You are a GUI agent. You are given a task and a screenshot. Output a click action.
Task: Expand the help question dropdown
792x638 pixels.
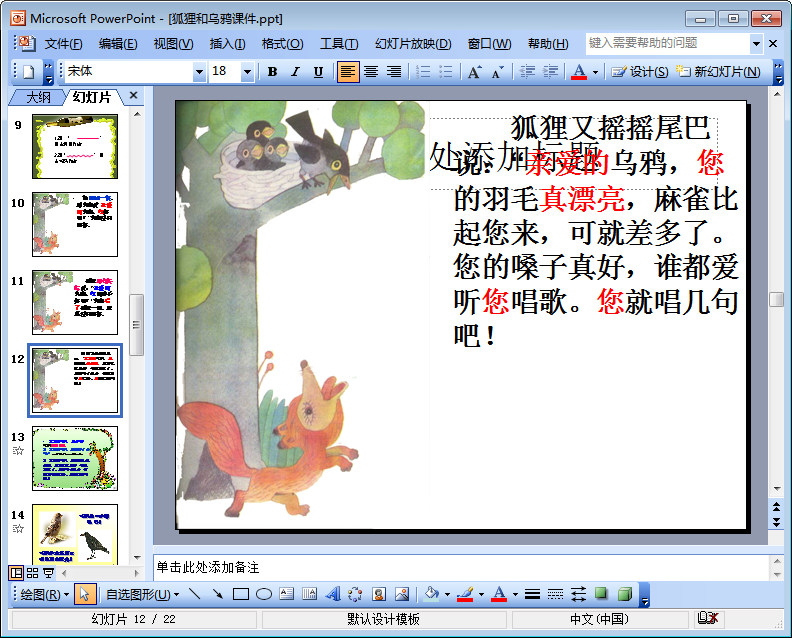[756, 44]
